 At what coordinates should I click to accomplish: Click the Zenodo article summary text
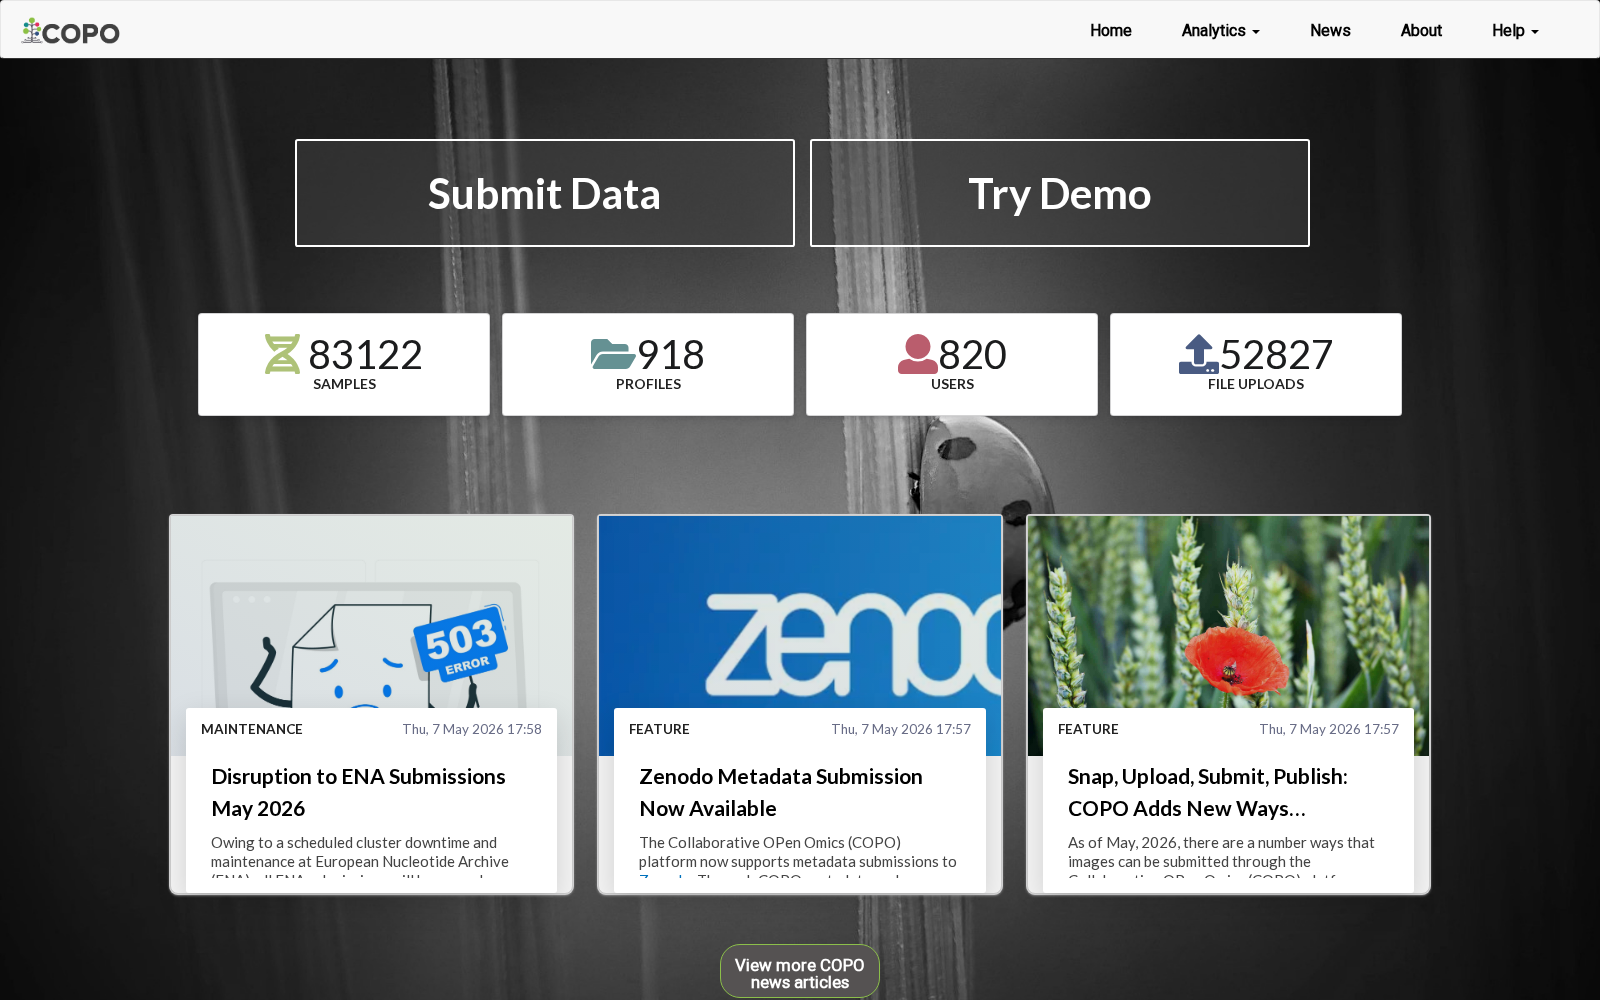(x=798, y=858)
